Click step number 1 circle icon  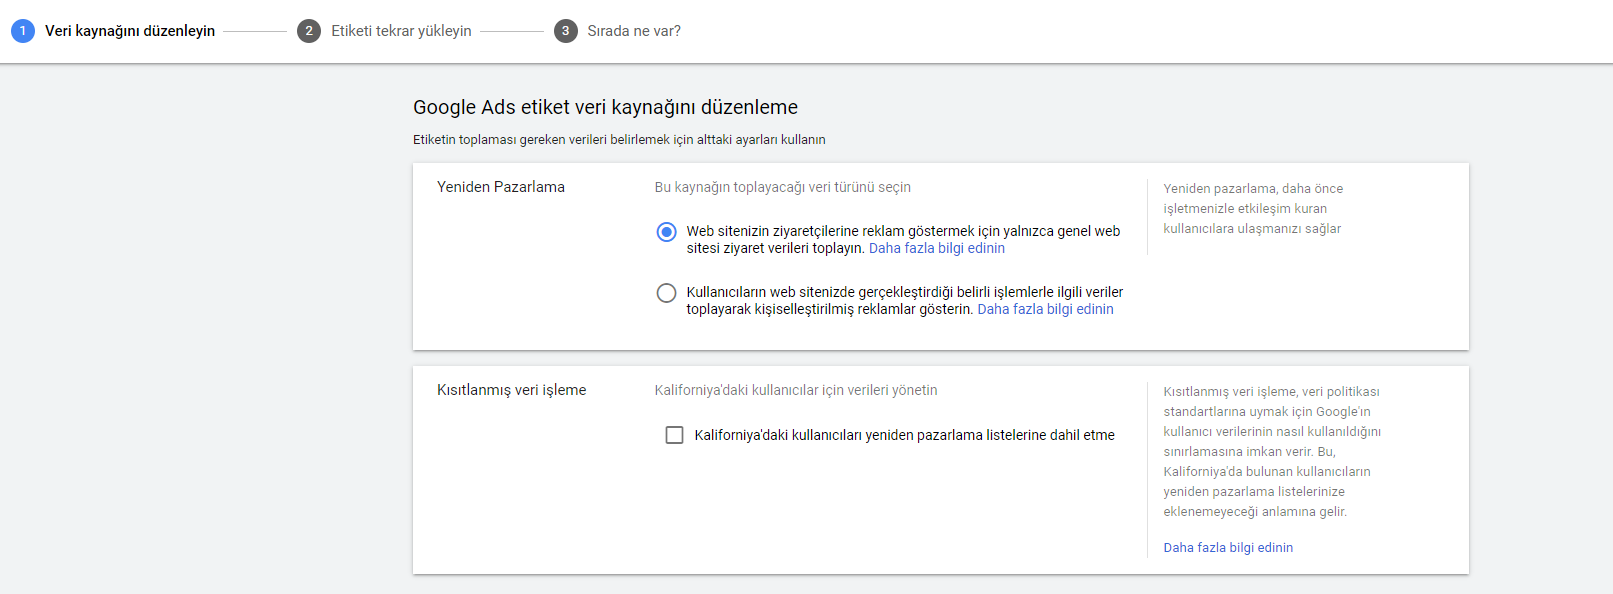pos(23,31)
